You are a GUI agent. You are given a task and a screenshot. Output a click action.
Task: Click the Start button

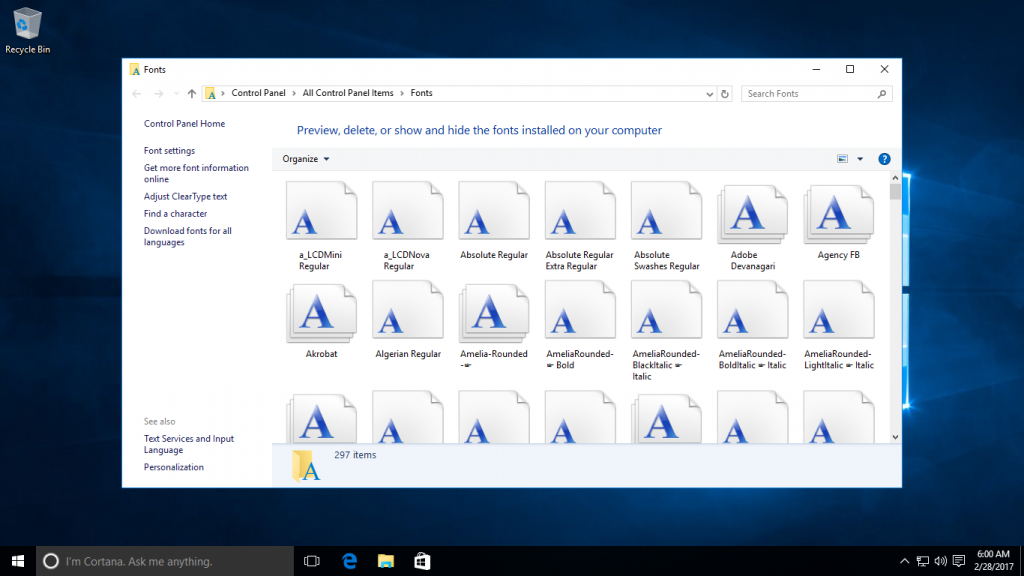(x=18, y=560)
